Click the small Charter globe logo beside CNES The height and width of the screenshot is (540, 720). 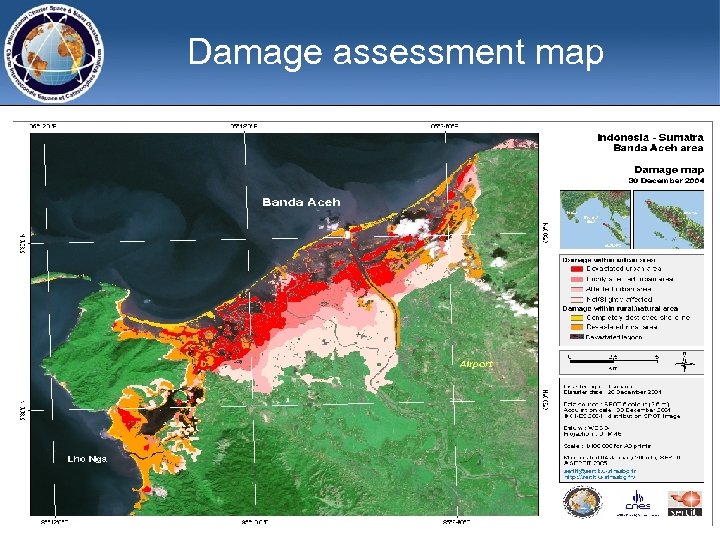(582, 502)
